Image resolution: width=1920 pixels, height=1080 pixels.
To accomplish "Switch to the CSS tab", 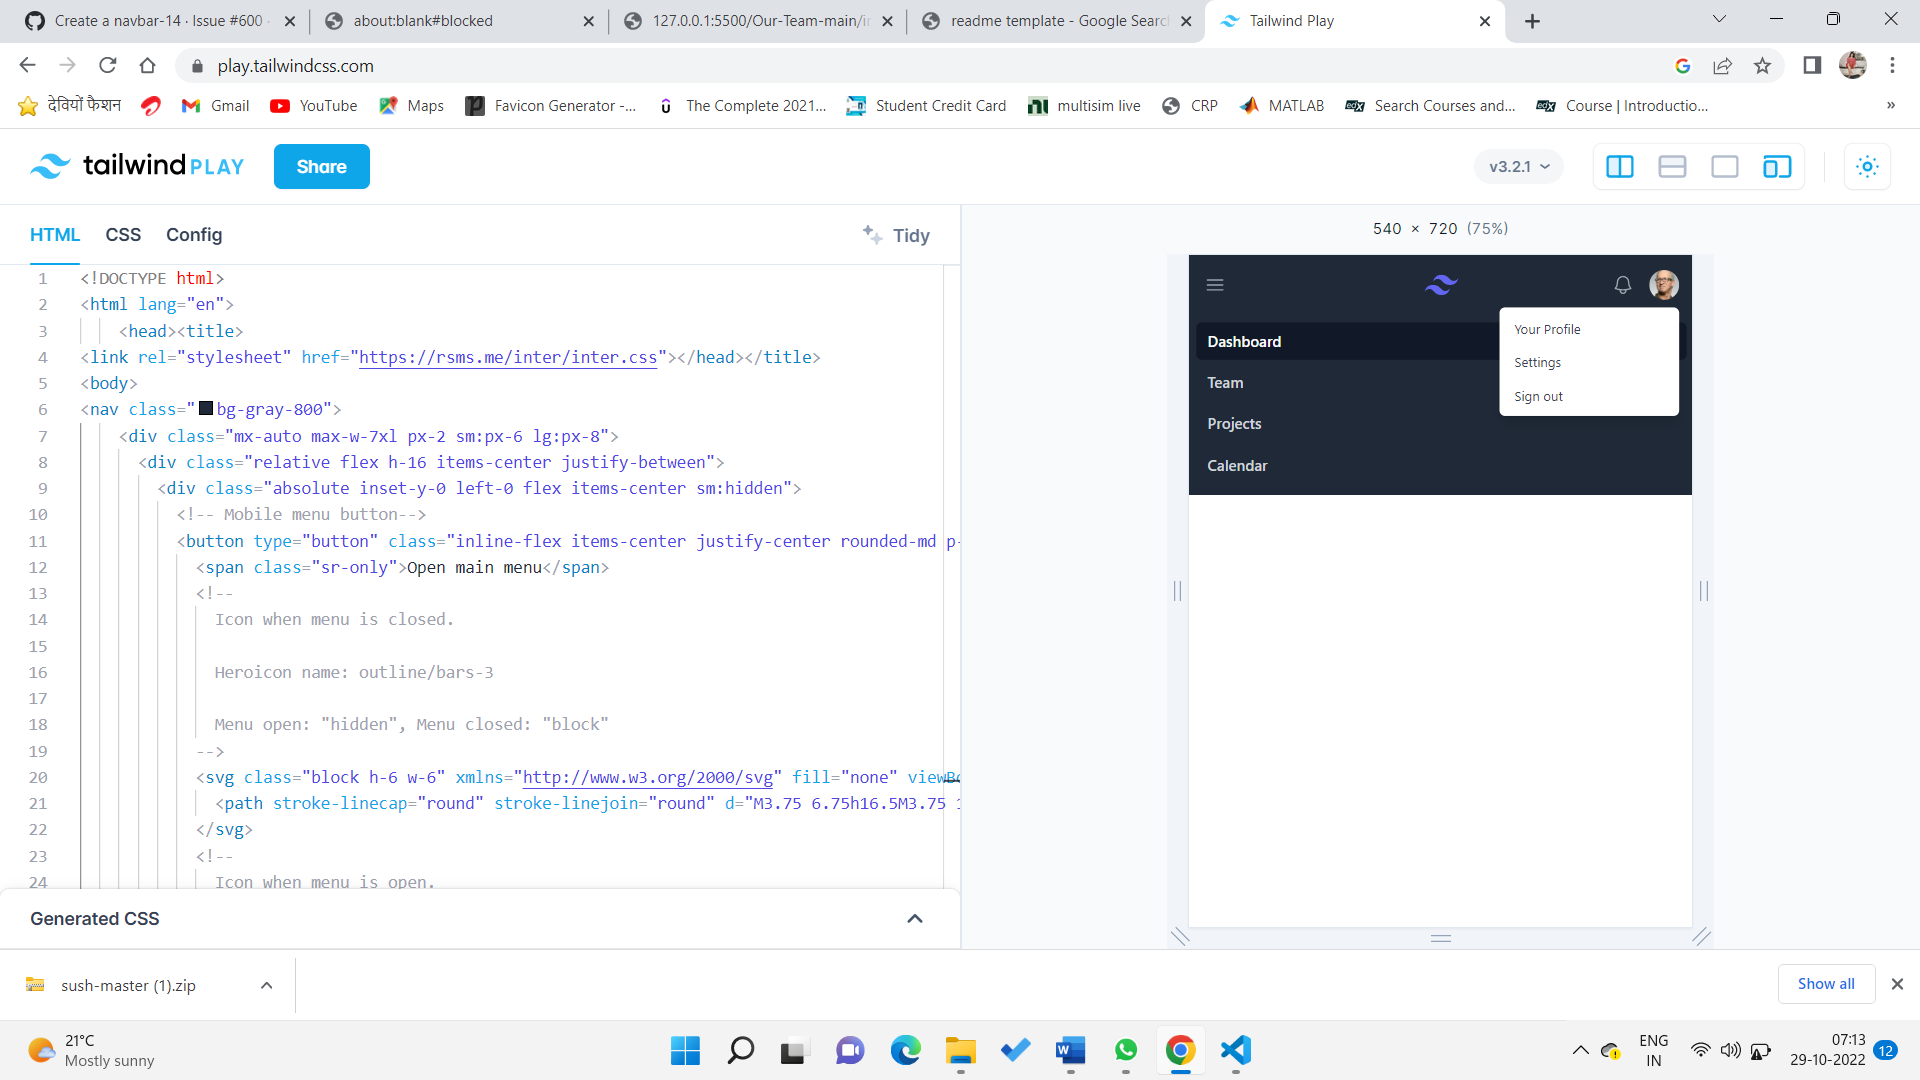I will click(123, 234).
